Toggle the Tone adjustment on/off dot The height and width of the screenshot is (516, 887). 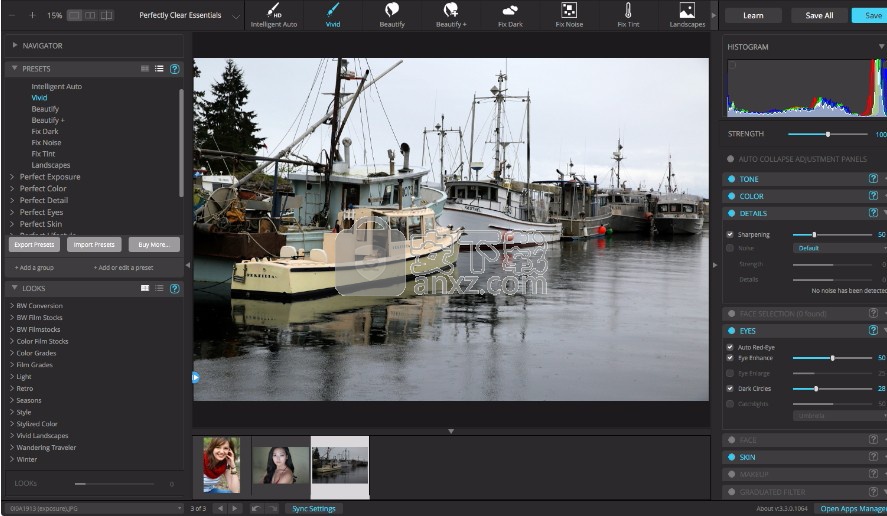tap(731, 179)
